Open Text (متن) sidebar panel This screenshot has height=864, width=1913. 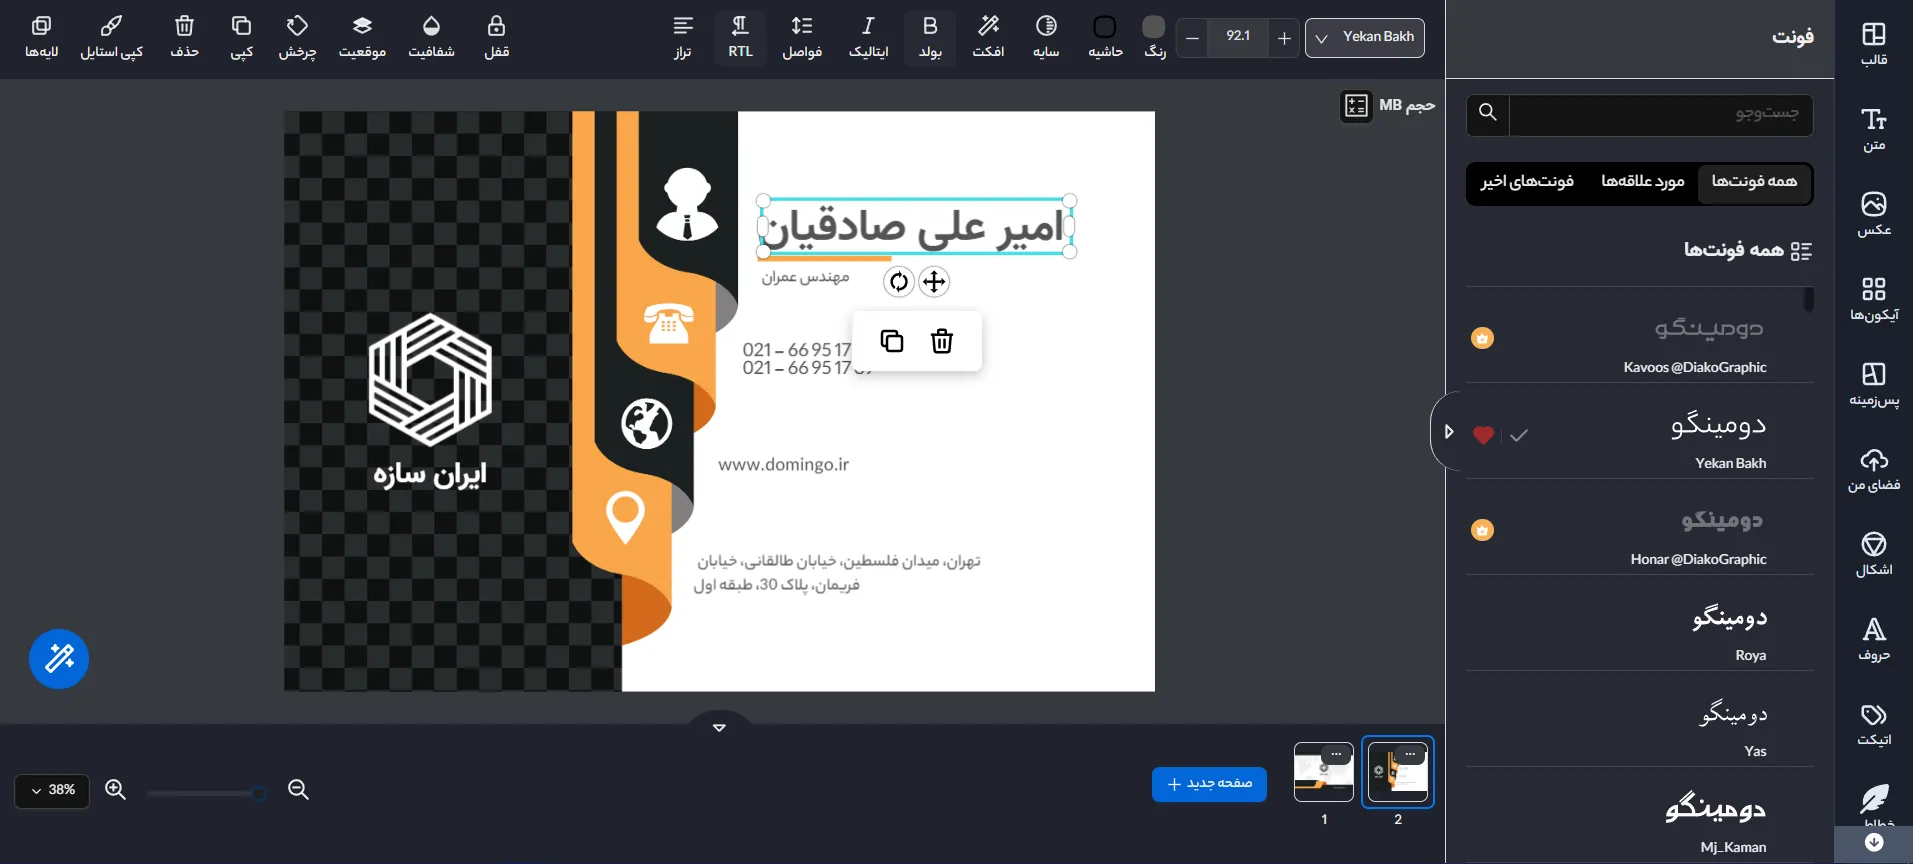coord(1874,129)
